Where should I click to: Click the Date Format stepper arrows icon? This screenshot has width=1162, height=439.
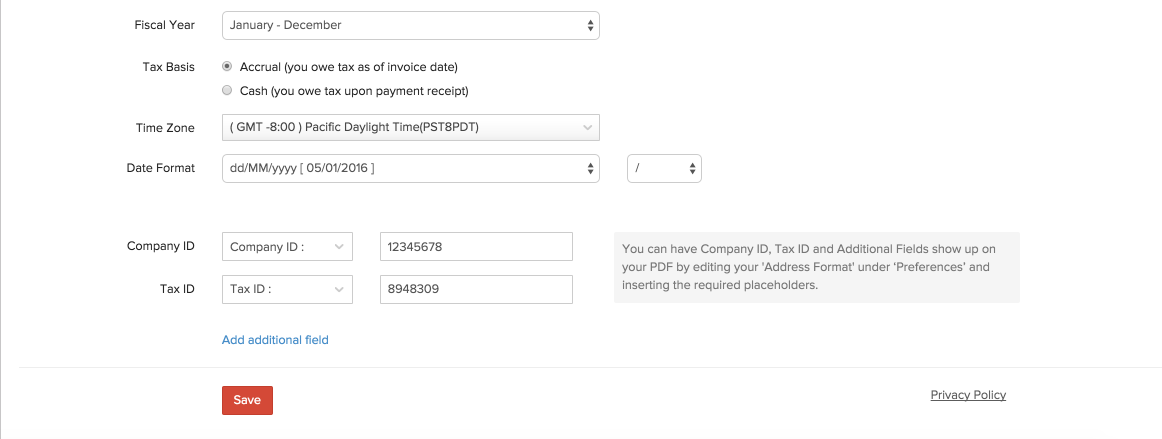tap(590, 168)
